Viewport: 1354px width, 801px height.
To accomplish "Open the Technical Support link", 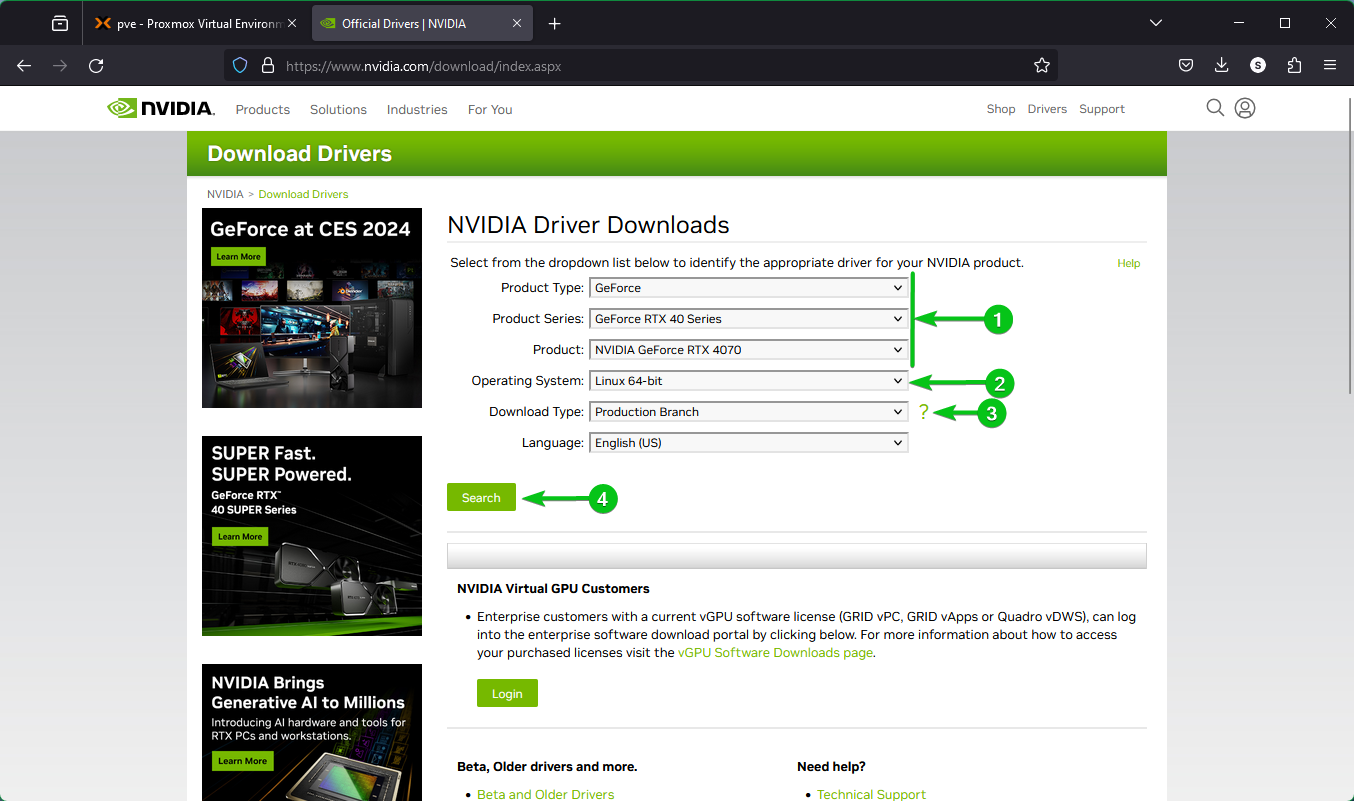I will tap(871, 794).
